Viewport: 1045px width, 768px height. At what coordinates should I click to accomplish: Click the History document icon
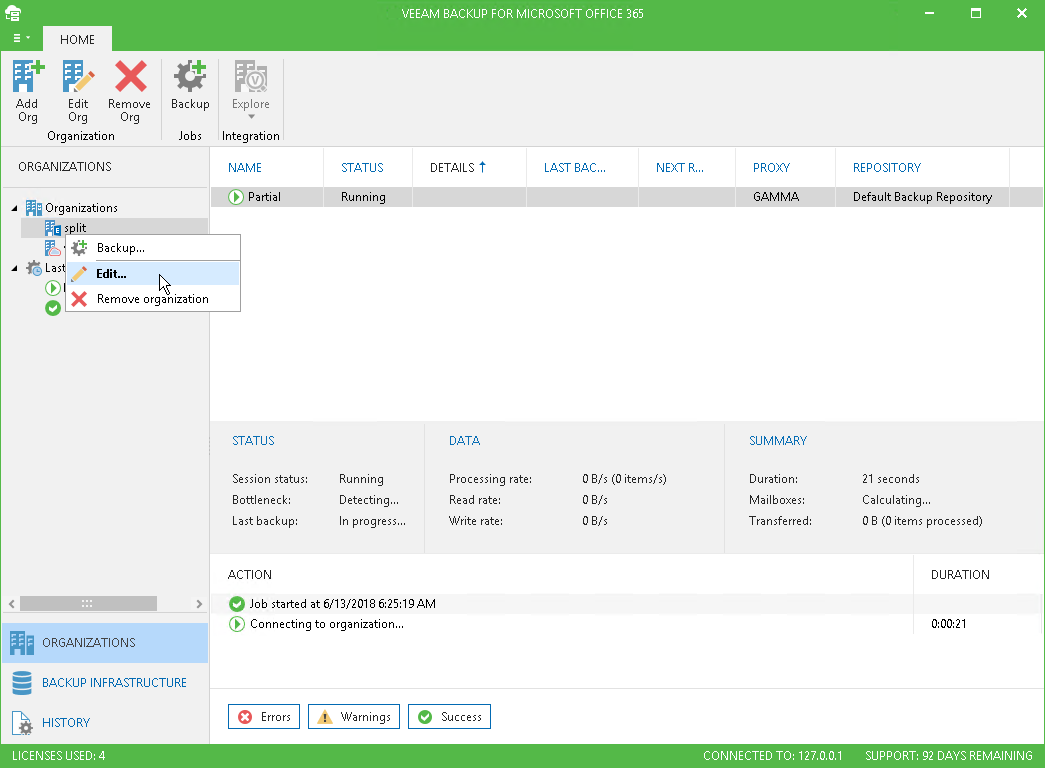22,723
